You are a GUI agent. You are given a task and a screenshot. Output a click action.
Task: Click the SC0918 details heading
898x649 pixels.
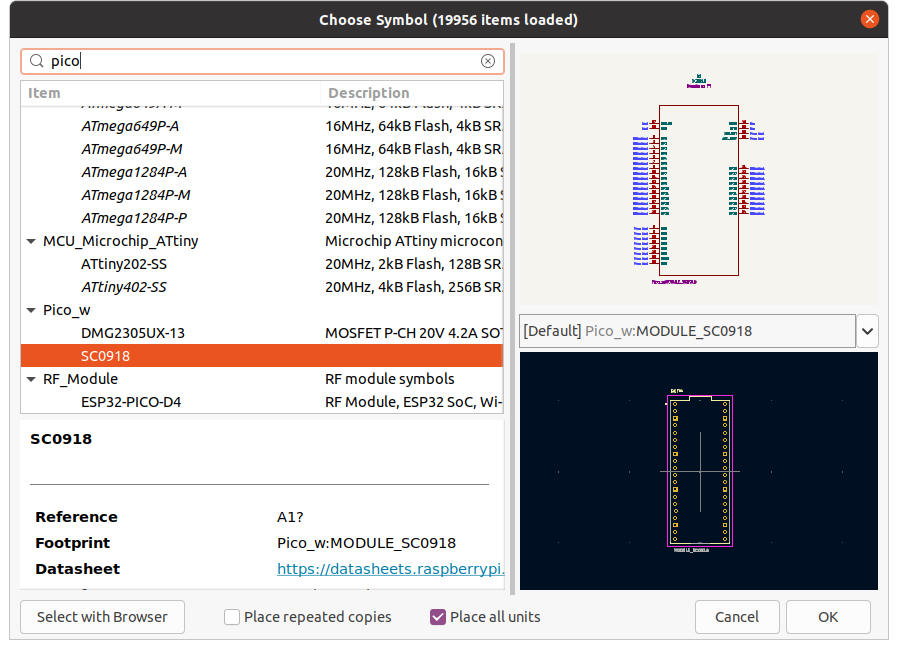click(x=61, y=439)
